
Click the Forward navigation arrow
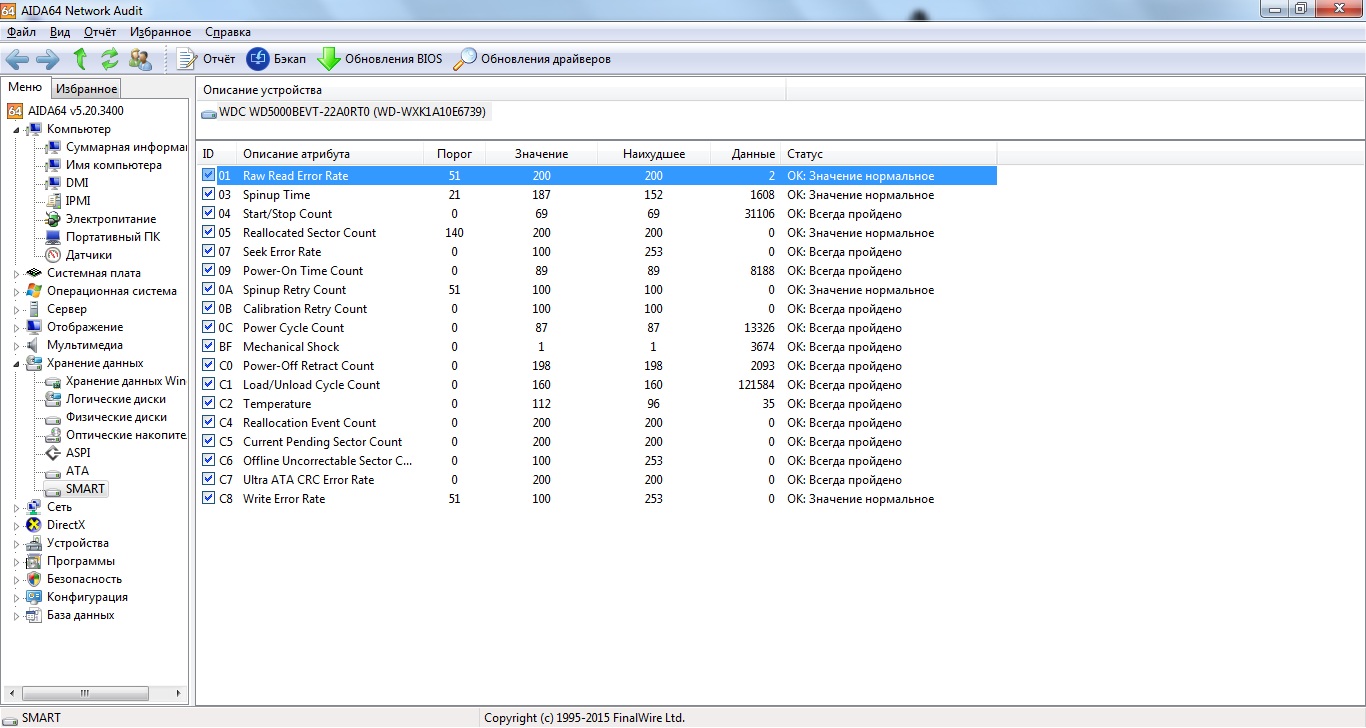pyautogui.click(x=48, y=59)
